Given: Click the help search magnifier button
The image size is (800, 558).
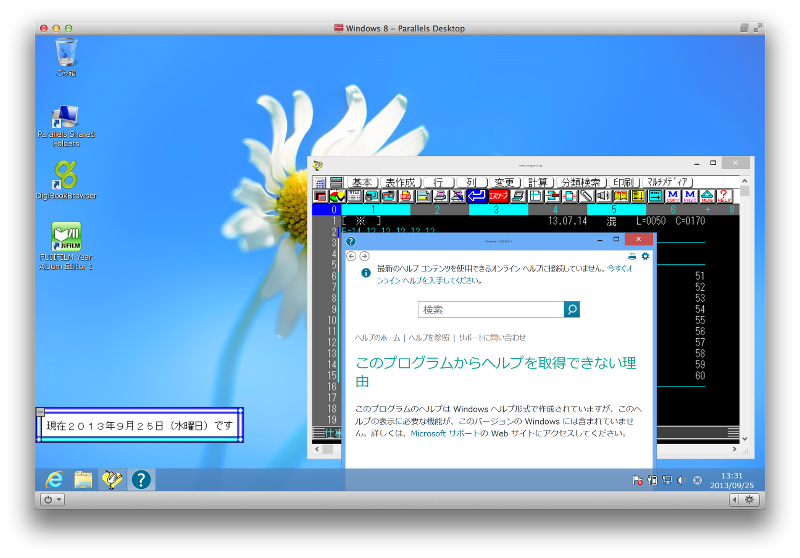Looking at the screenshot, I should pyautogui.click(x=571, y=309).
